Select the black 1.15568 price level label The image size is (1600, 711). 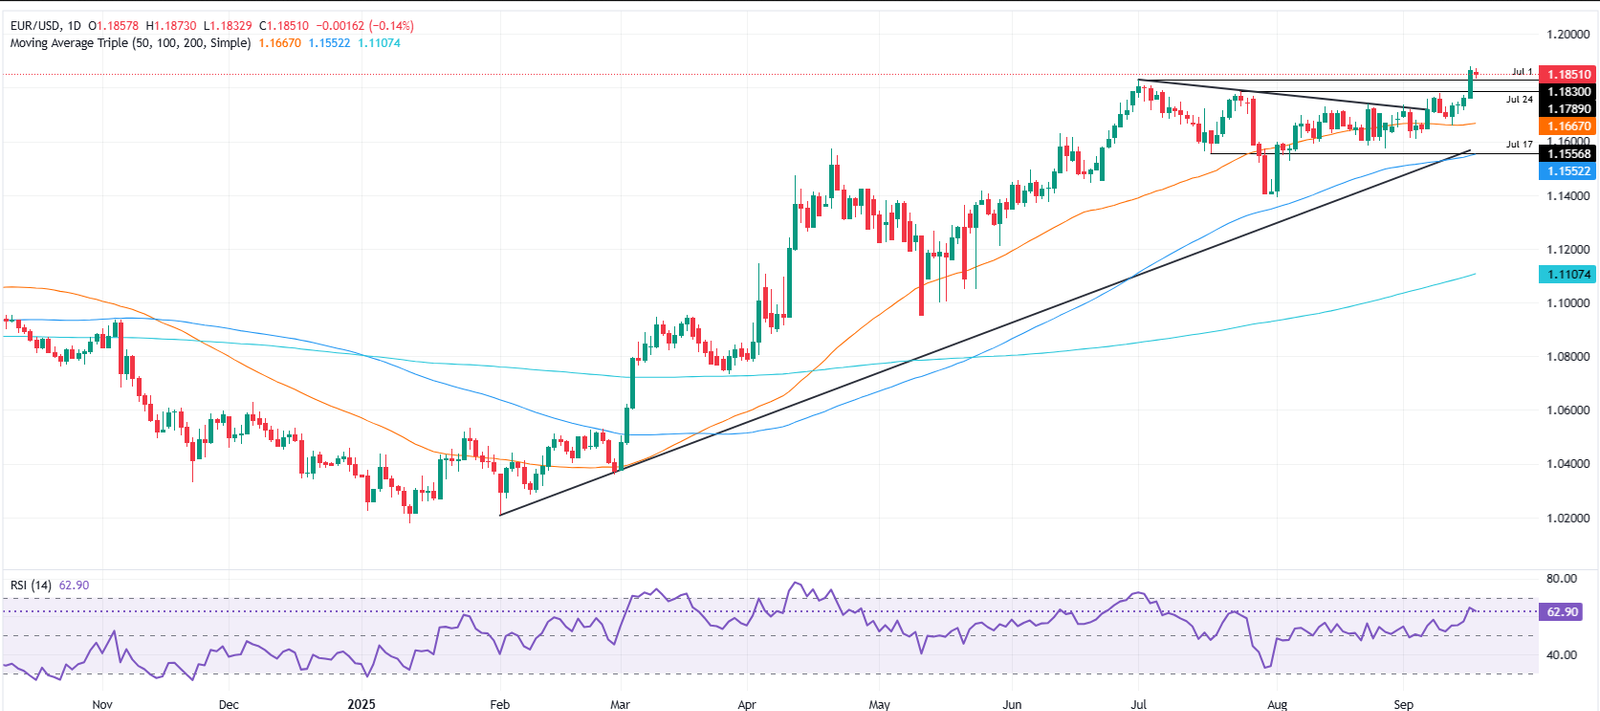1568,154
